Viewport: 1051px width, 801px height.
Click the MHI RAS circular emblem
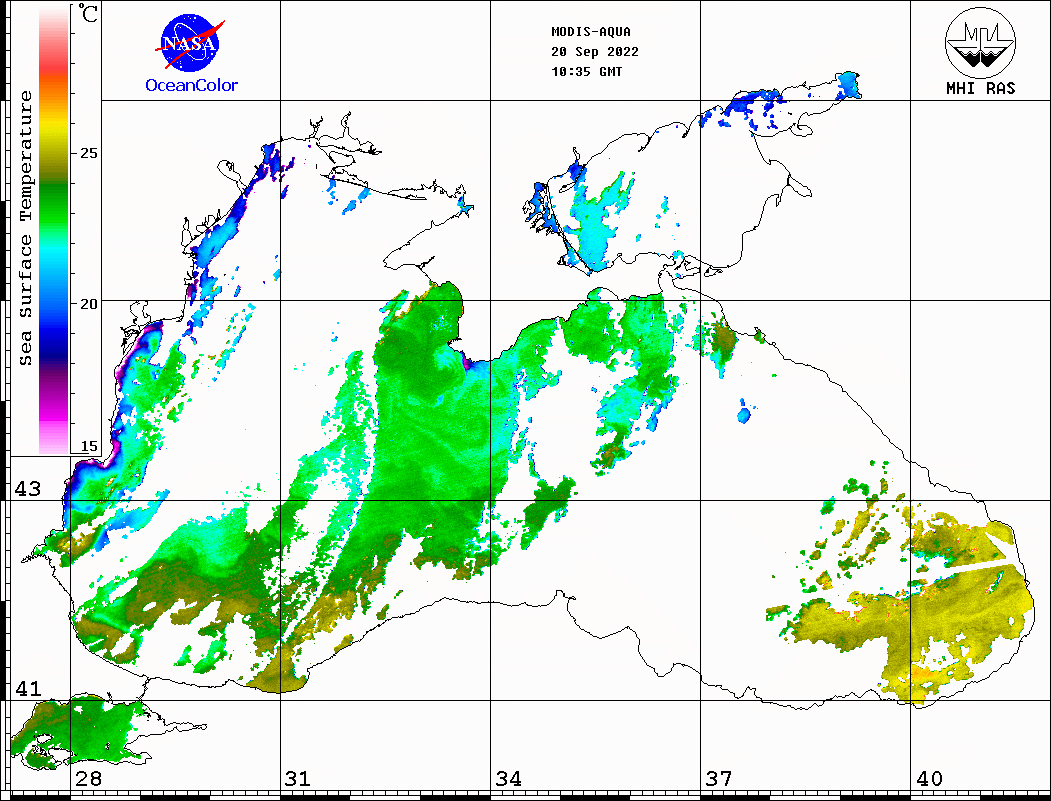coord(981,42)
